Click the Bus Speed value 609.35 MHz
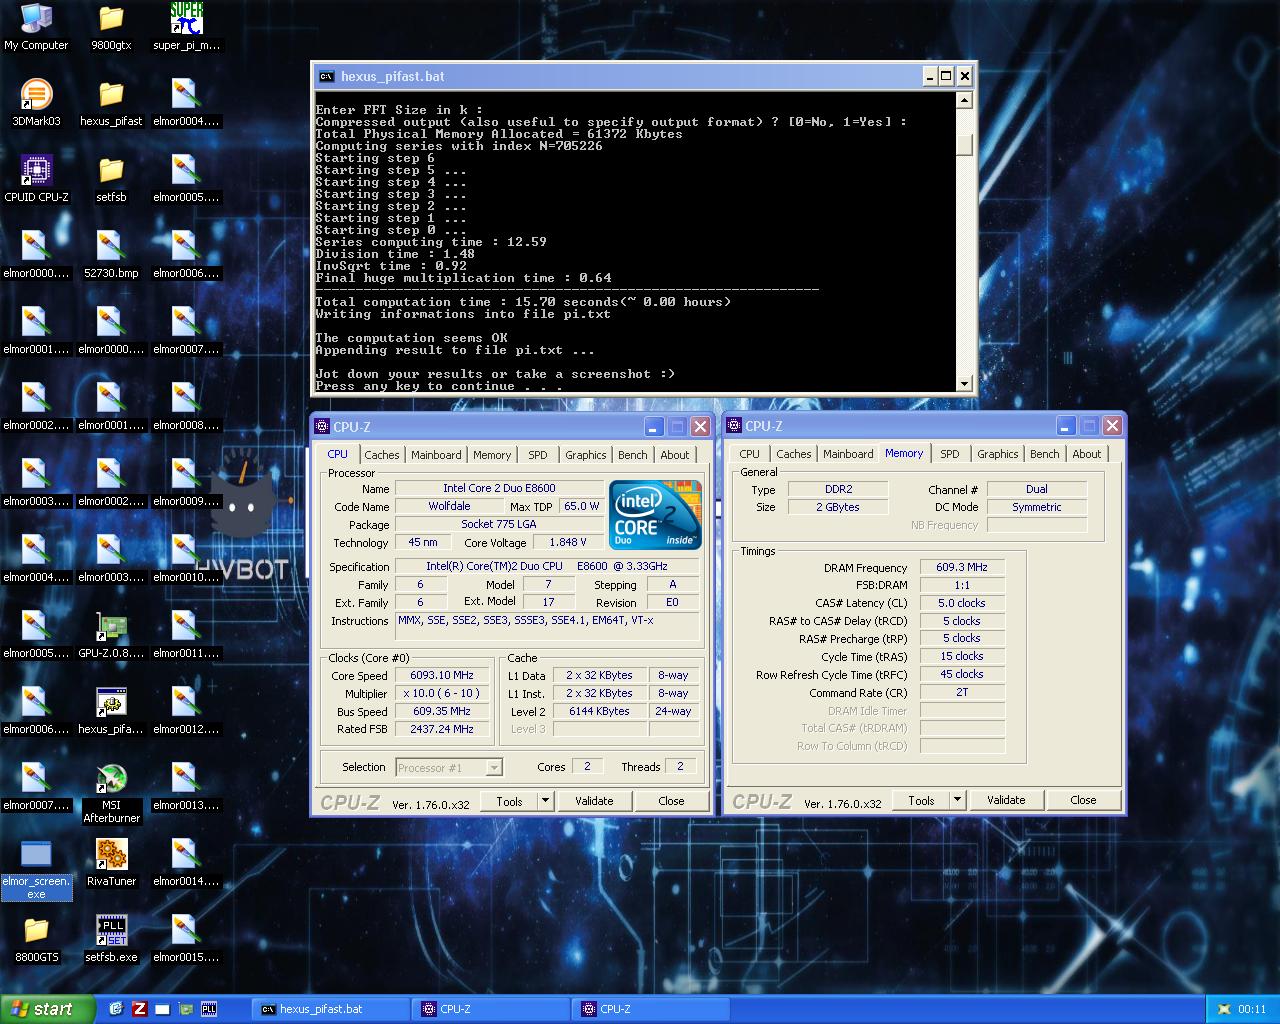 pos(442,711)
